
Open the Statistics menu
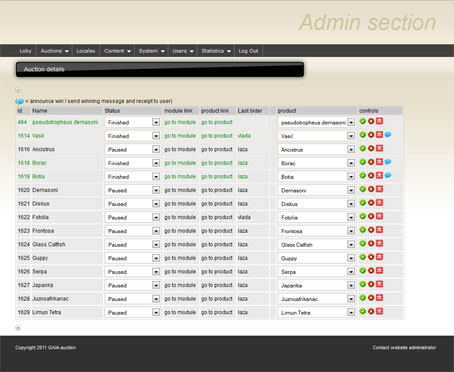pyautogui.click(x=216, y=51)
